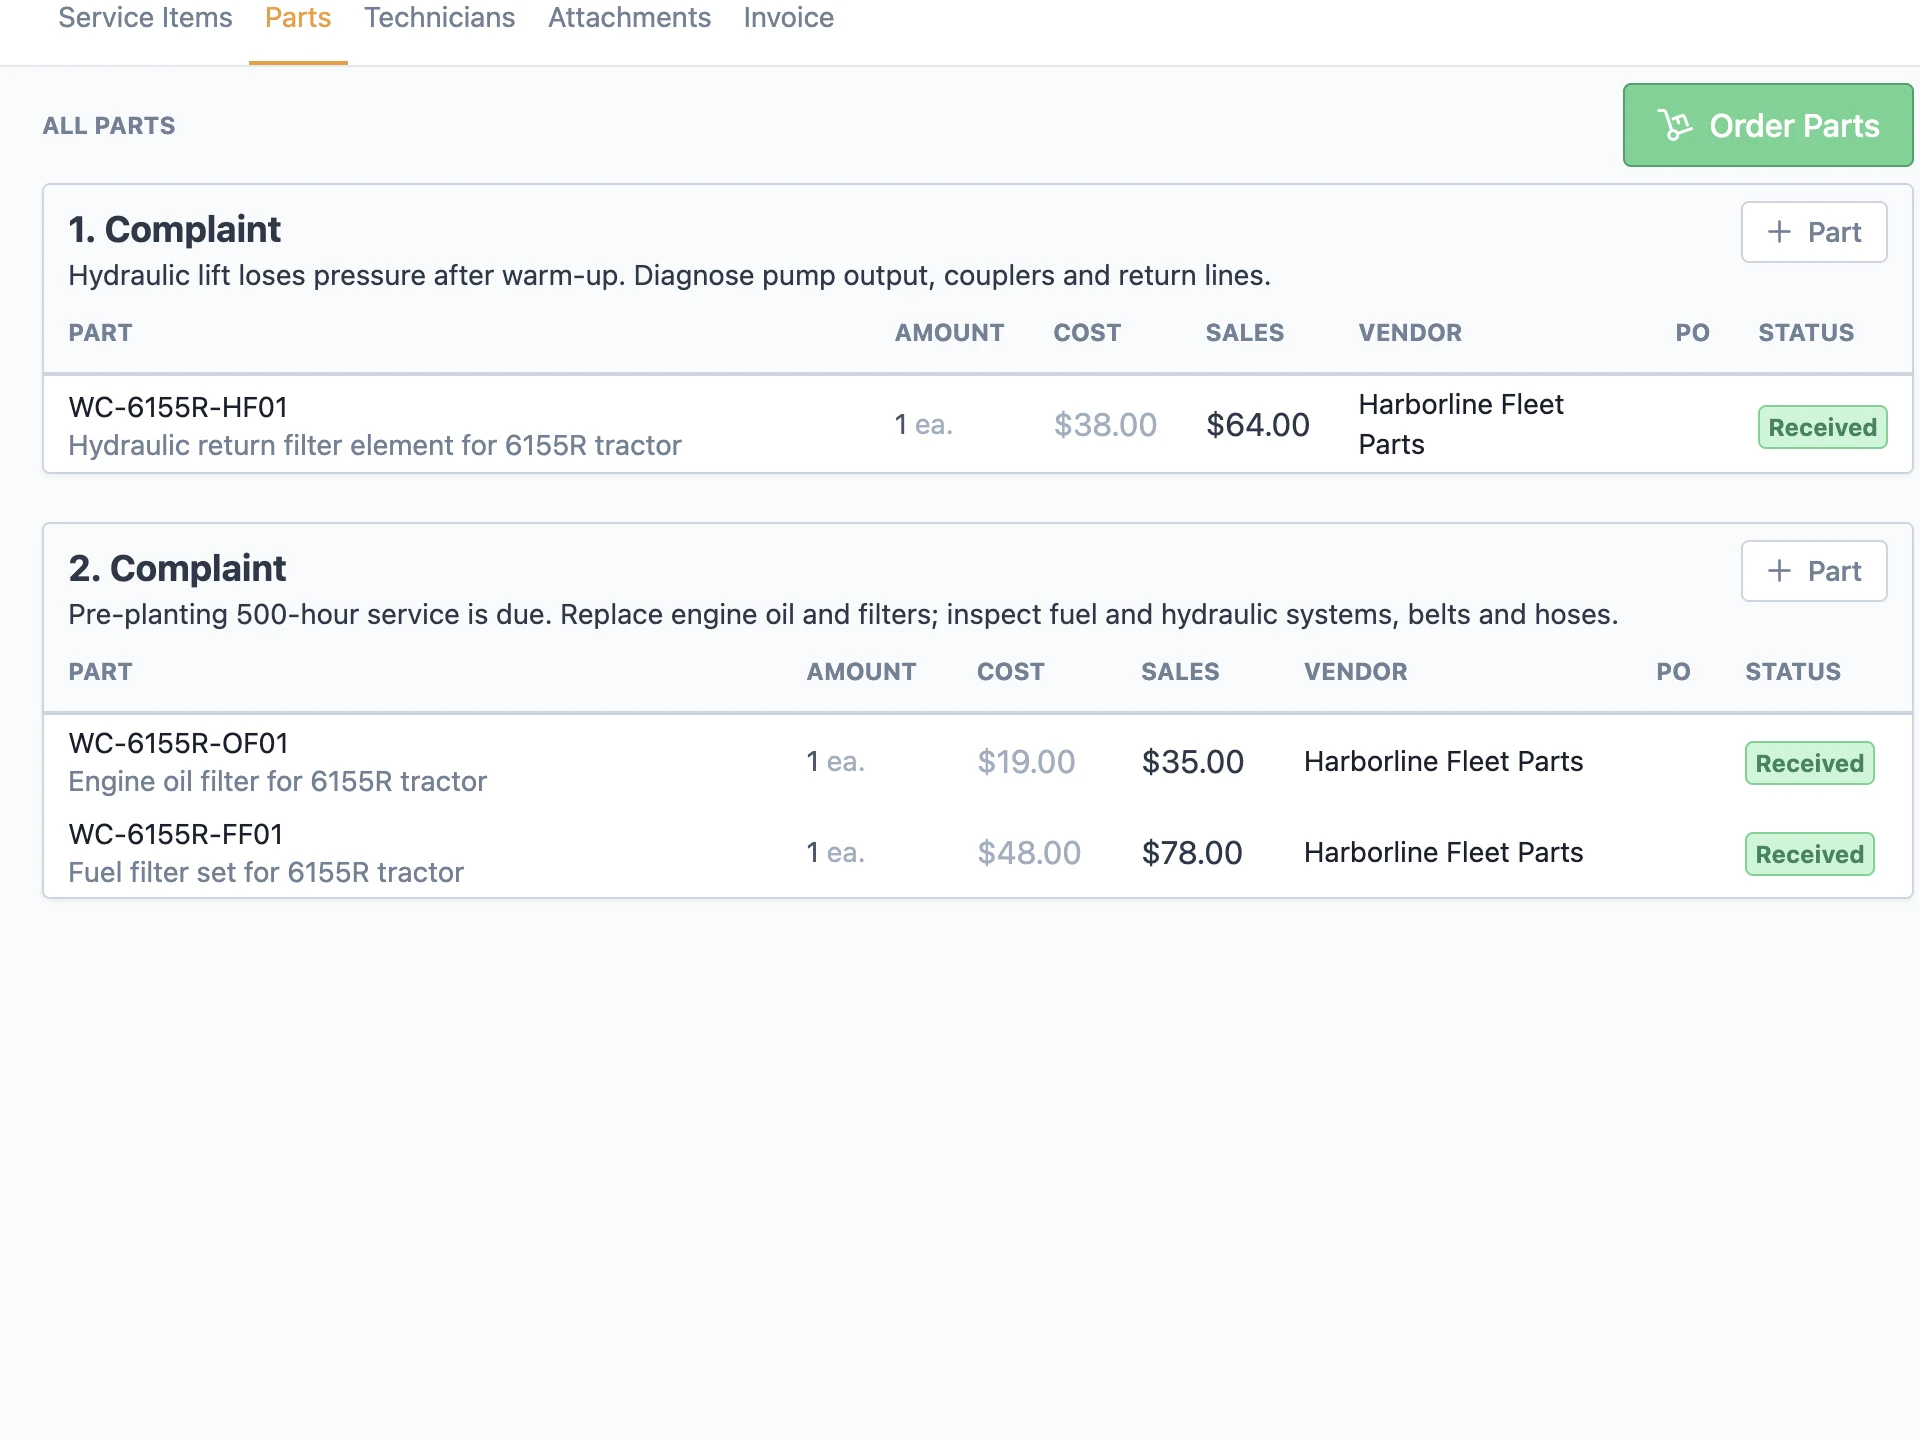Click the VENDOR header in Complaint 1
Screen dimensions: 1920x1440
click(1410, 333)
